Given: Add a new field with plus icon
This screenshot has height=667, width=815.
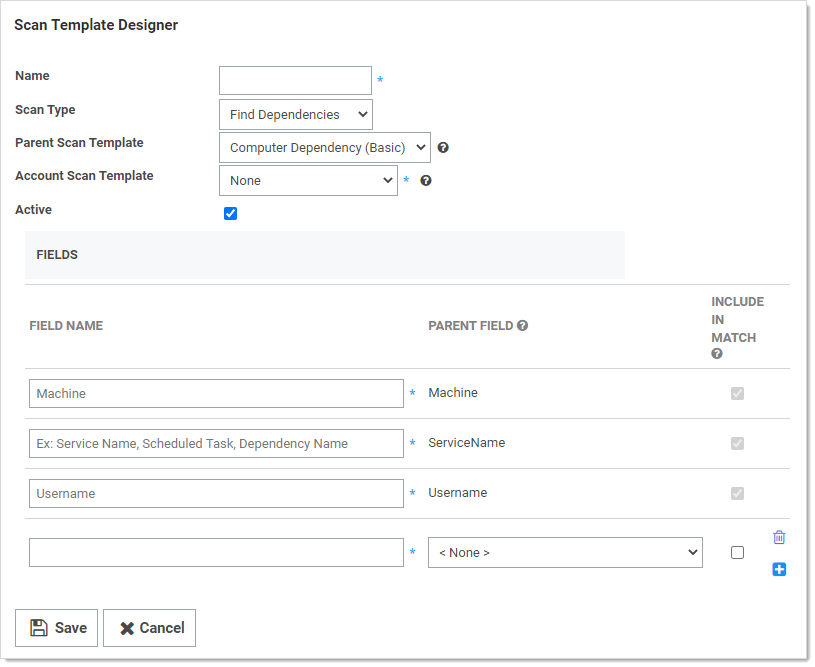Looking at the screenshot, I should [779, 570].
